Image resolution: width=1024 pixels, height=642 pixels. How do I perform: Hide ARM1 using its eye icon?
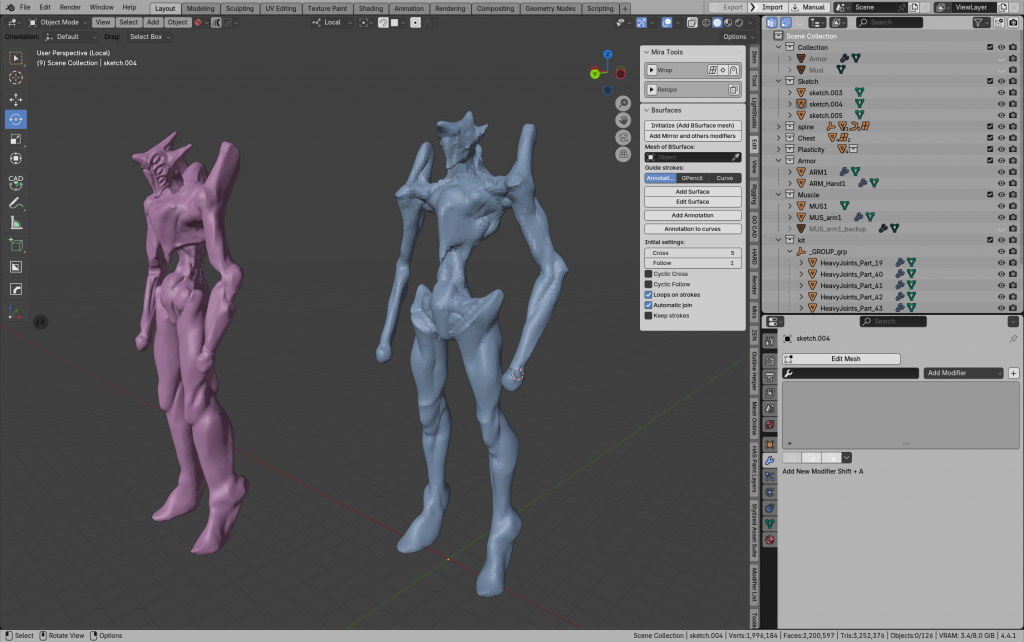1001,172
